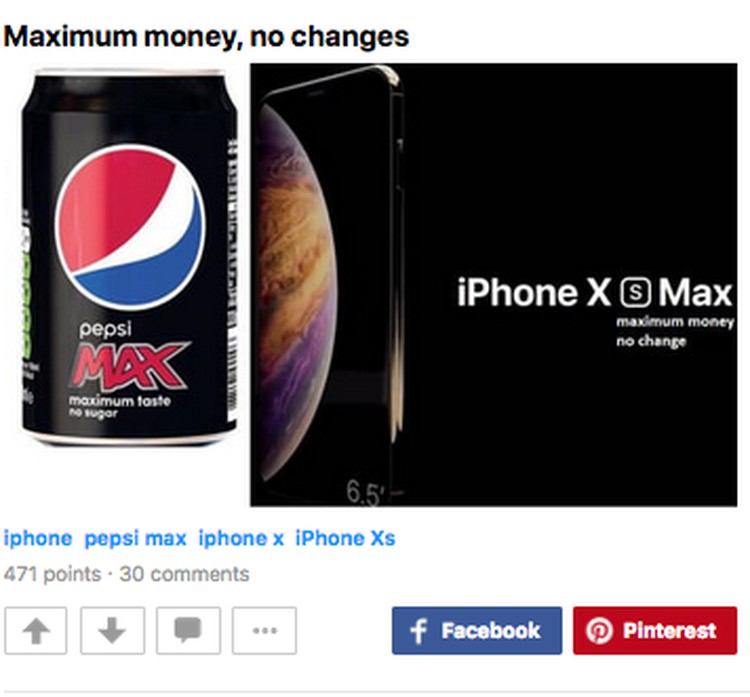
Task: Click the Facebook 'f' logo icon
Action: point(419,631)
